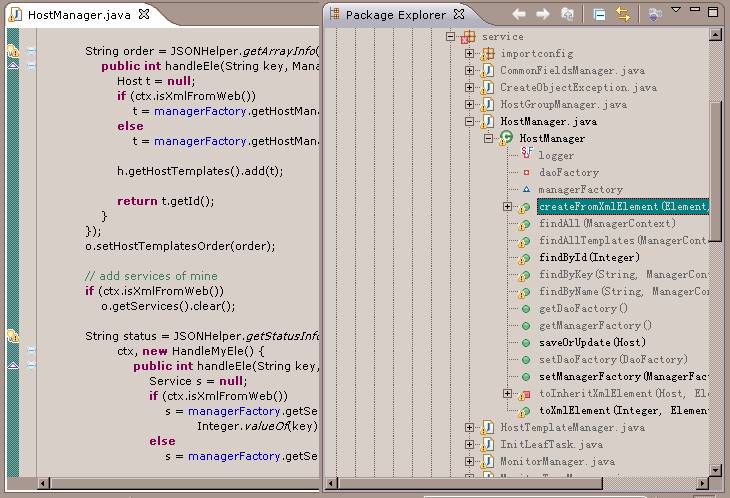Click the toInheritXmlElement private method icon
The width and height of the screenshot is (730, 498).
[x=525, y=395]
